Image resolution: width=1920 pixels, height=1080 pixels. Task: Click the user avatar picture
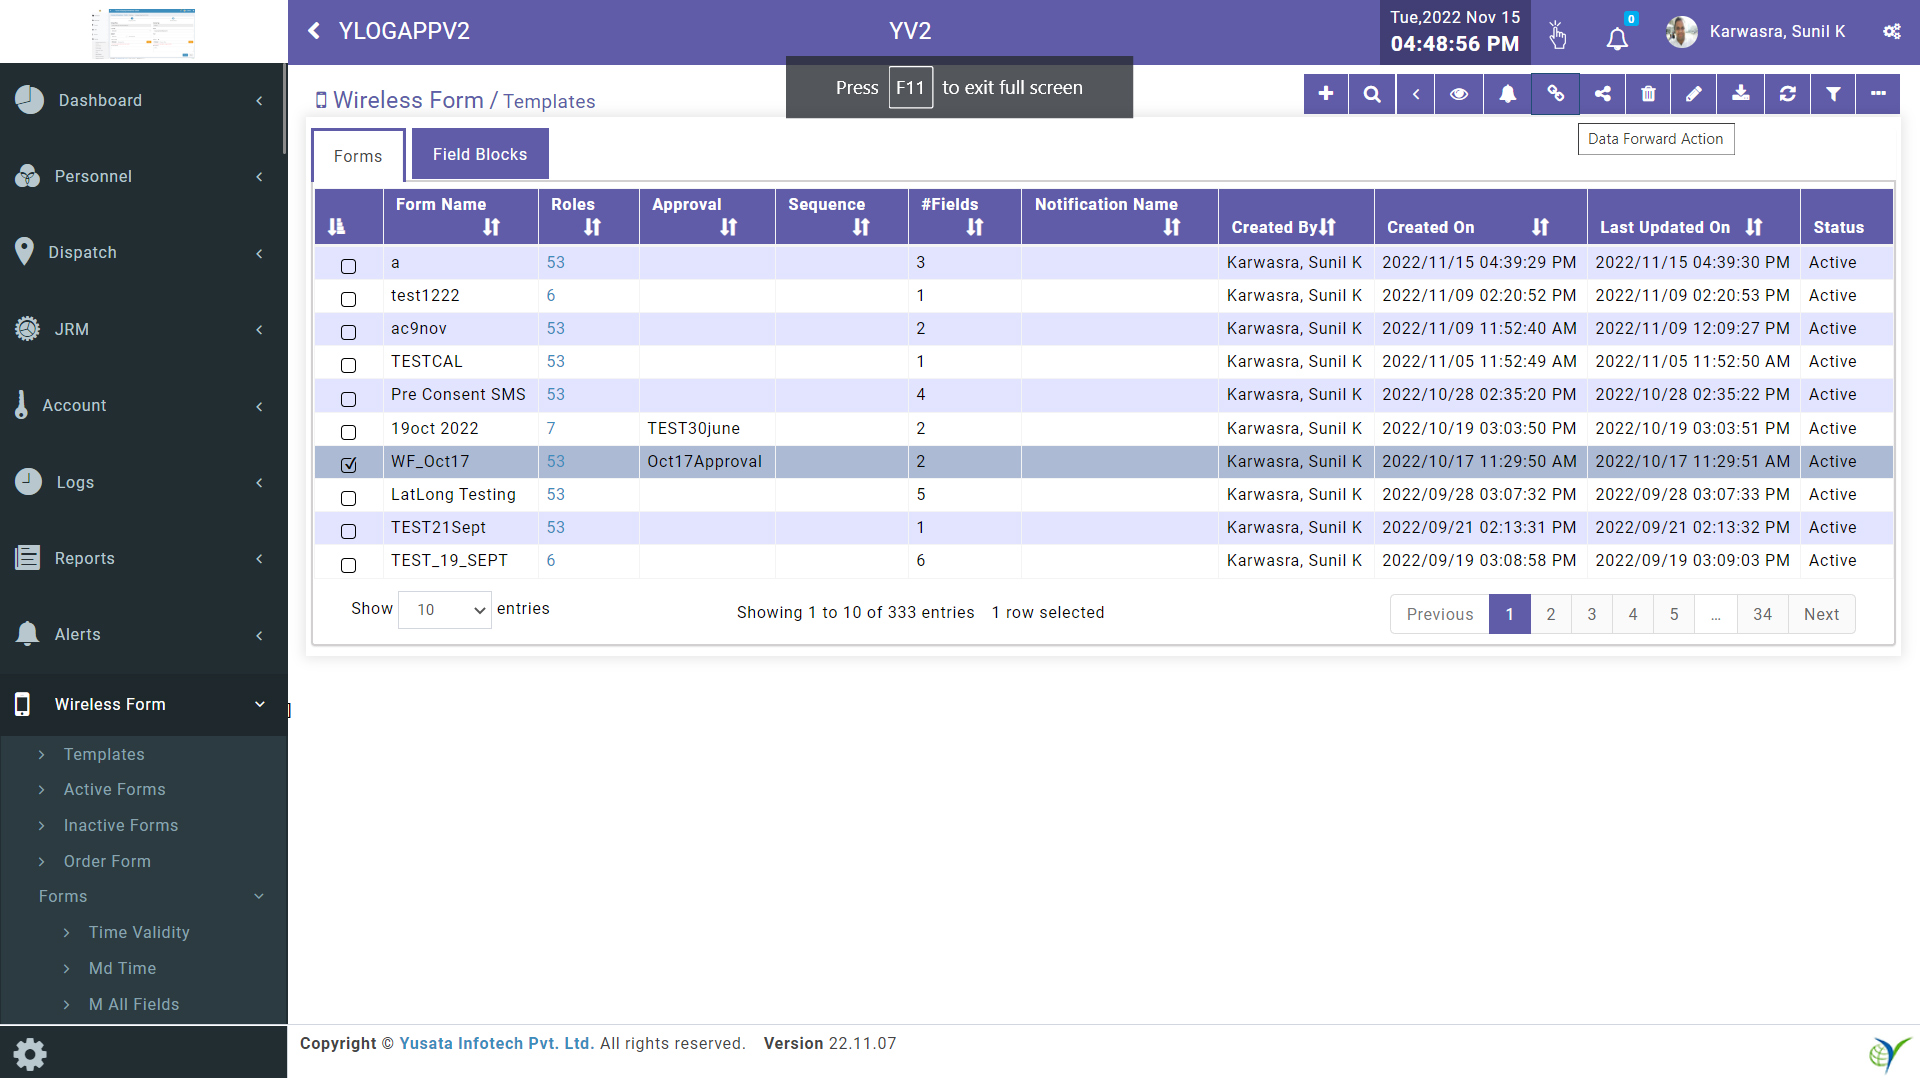(1681, 32)
